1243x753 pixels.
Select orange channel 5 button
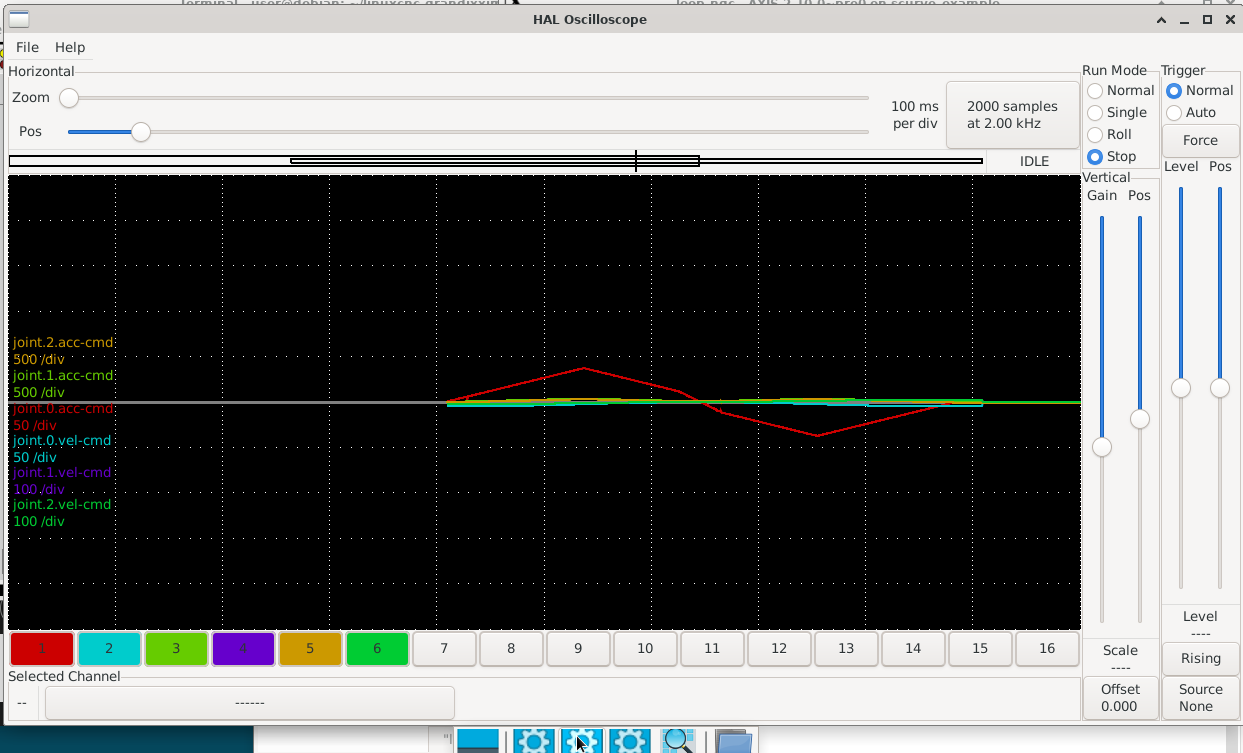coord(310,649)
